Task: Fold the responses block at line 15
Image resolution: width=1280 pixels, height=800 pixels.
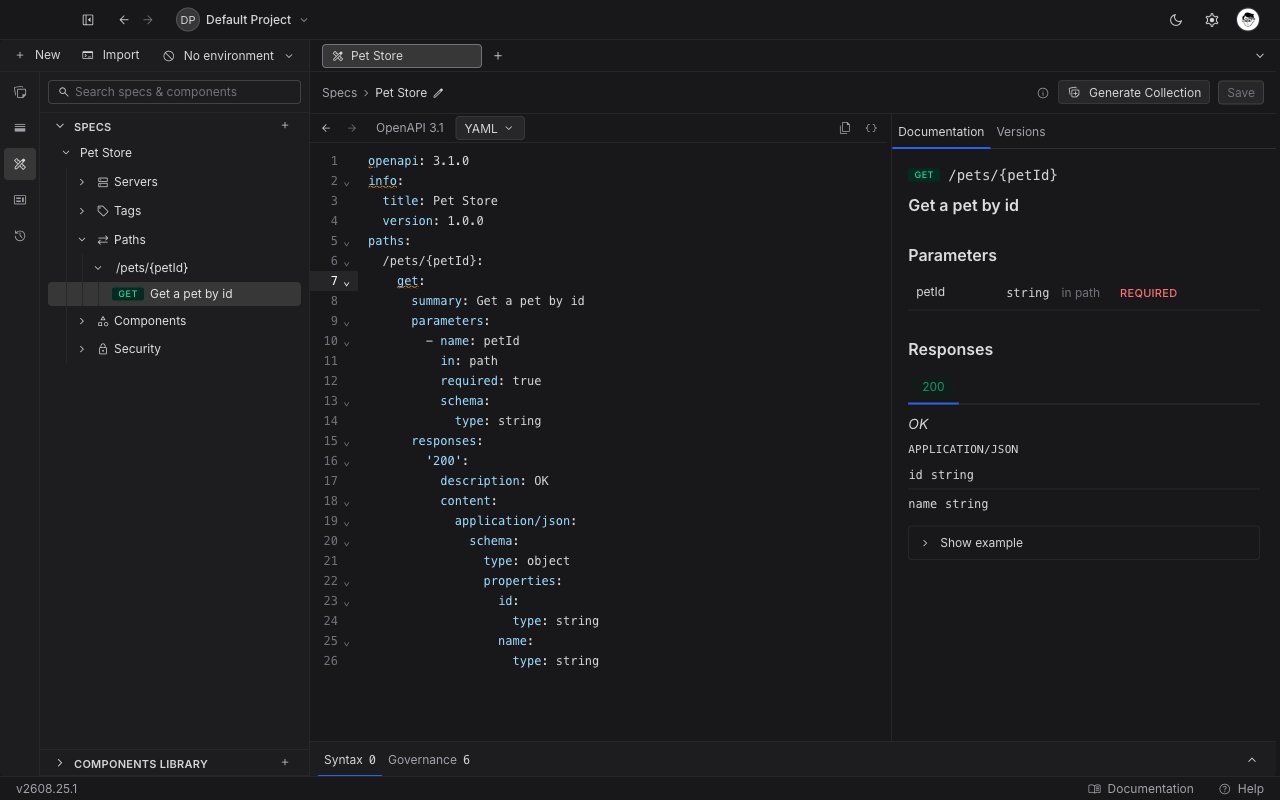Action: coord(347,442)
